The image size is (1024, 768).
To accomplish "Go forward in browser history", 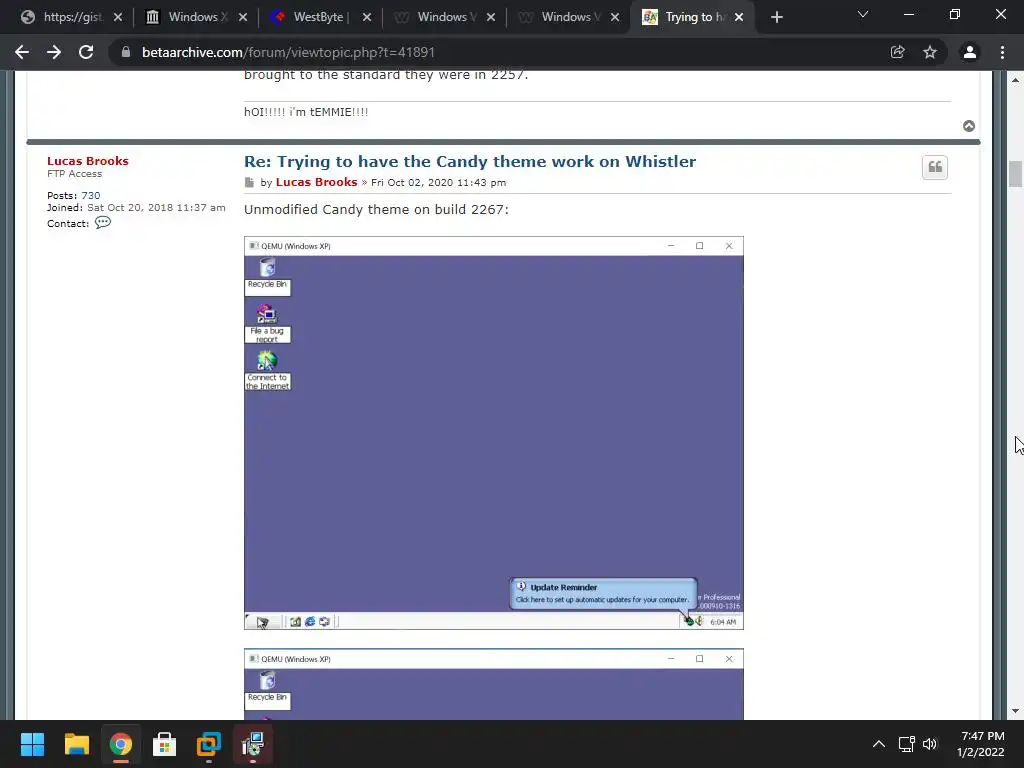I will (x=54, y=52).
